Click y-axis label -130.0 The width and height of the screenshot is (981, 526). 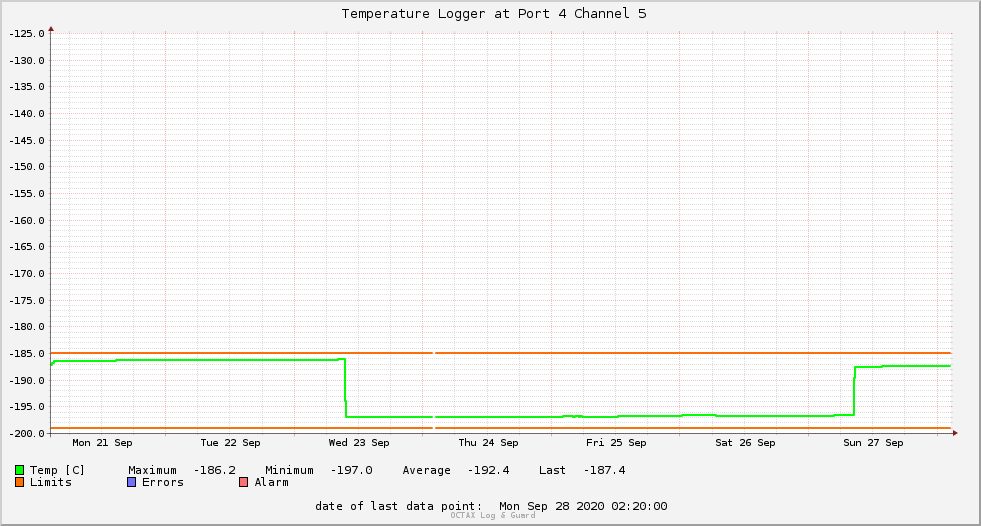click(x=27, y=61)
